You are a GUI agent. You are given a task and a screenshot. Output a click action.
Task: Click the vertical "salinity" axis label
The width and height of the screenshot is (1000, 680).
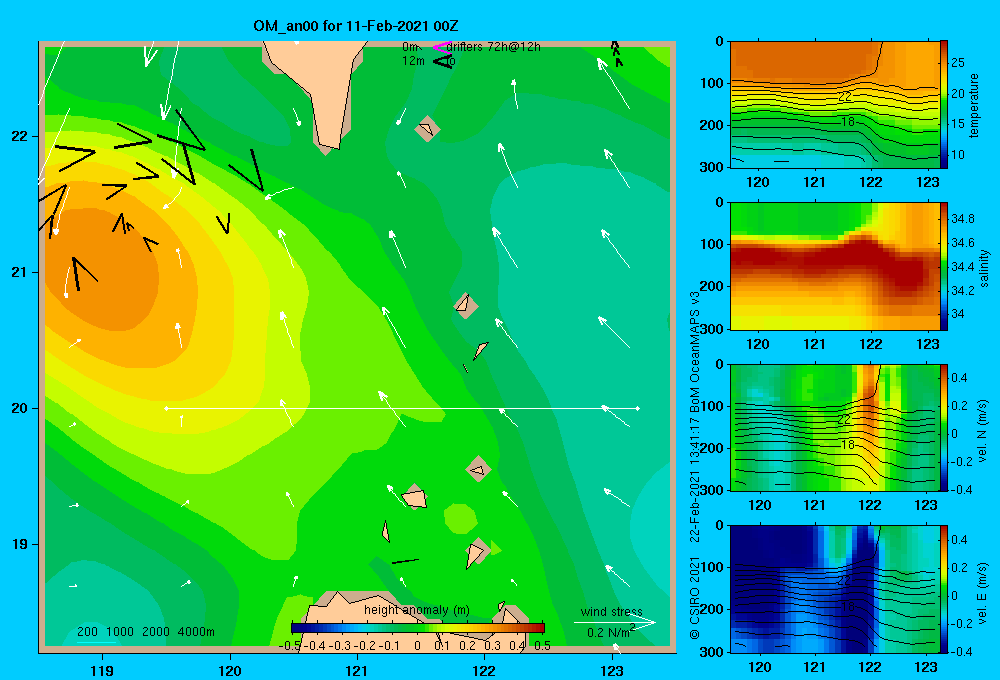coord(984,268)
